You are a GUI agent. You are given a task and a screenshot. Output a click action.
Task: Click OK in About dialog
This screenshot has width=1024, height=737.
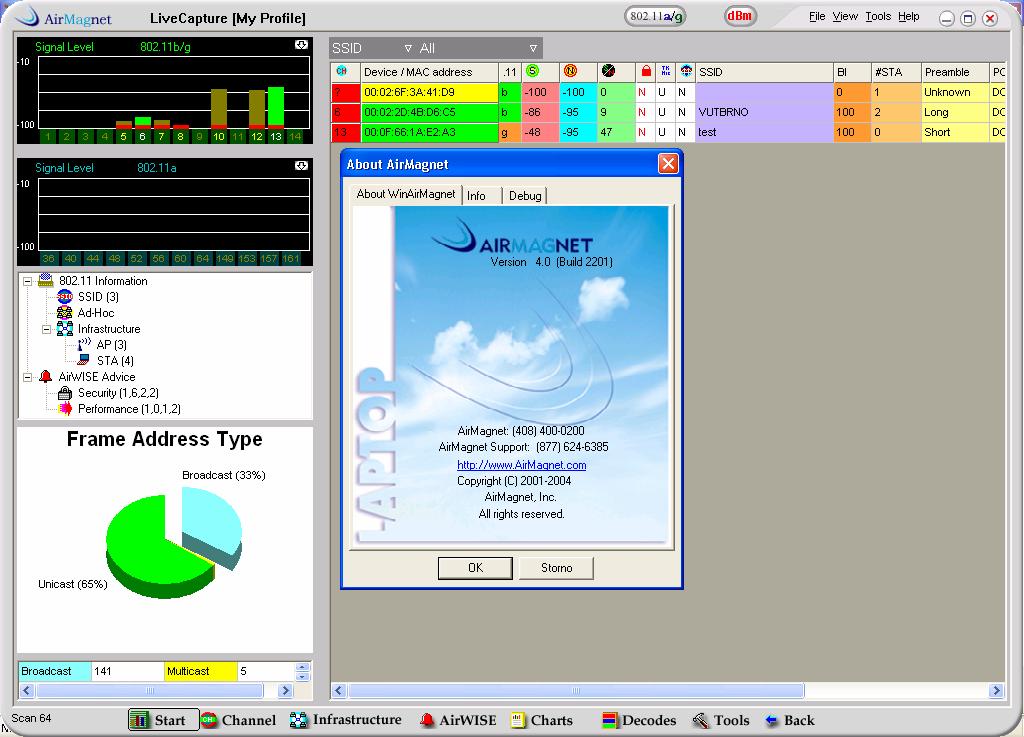point(475,568)
